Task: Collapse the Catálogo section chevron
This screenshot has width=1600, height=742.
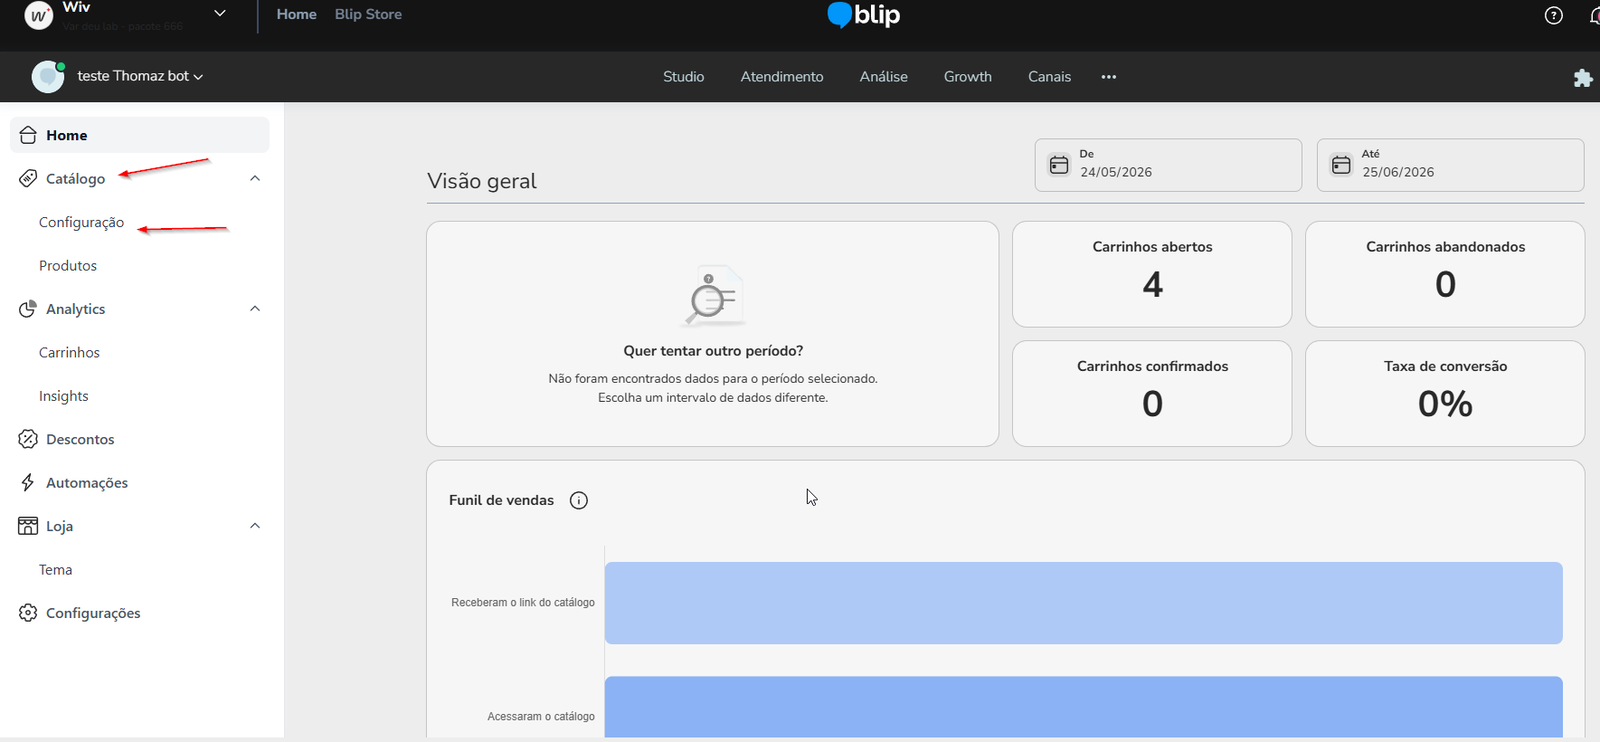Action: click(x=255, y=178)
